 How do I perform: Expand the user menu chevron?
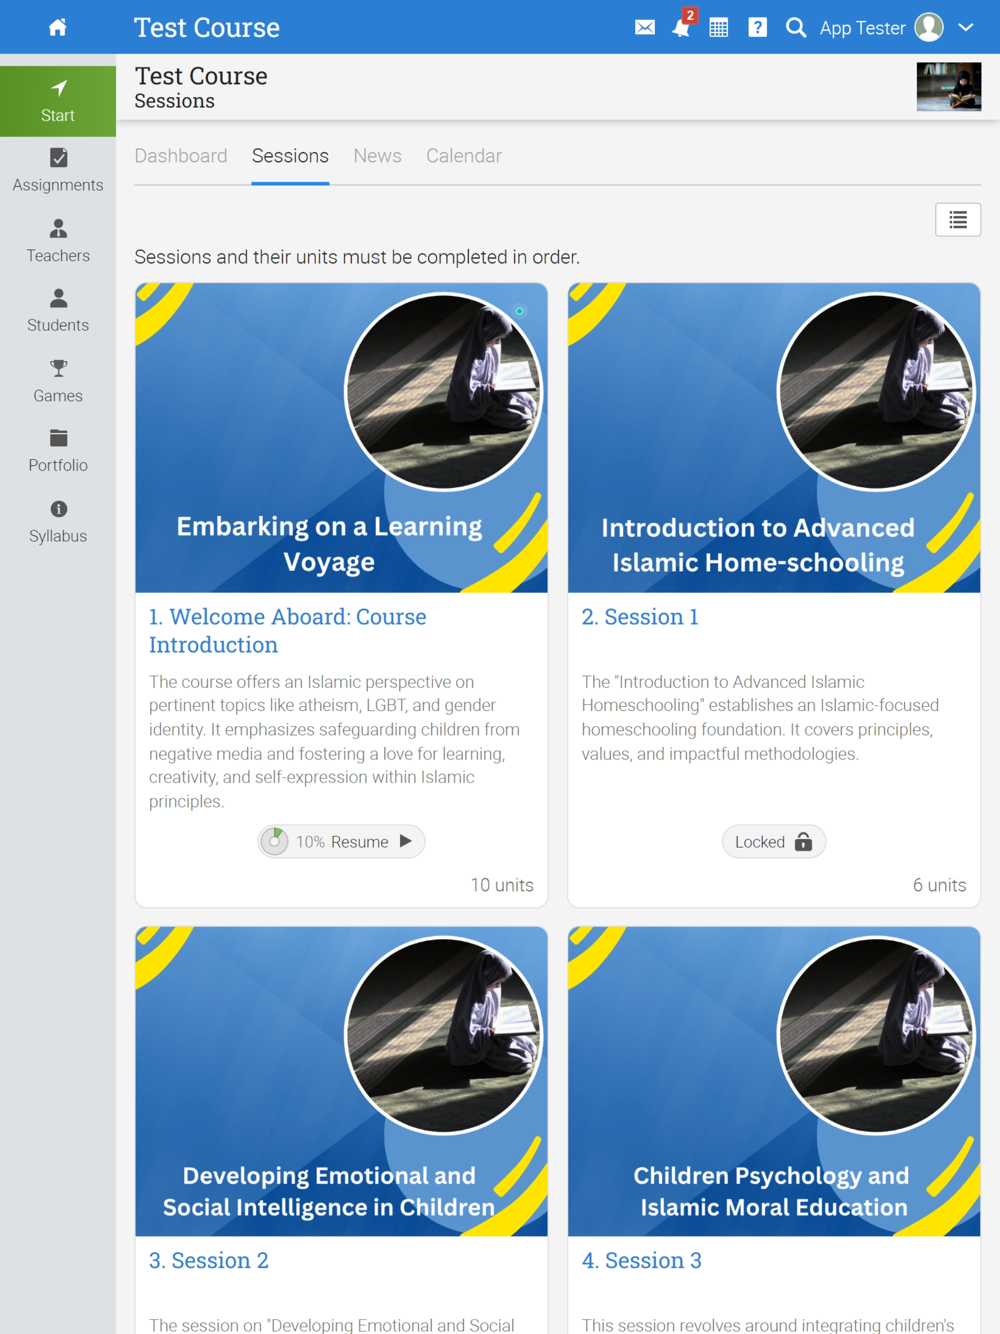pyautogui.click(x=966, y=27)
